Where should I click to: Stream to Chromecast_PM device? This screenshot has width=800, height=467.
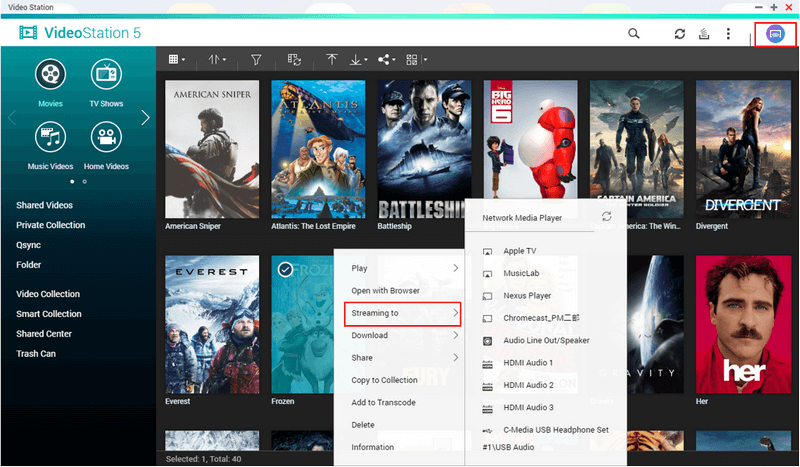(541, 318)
